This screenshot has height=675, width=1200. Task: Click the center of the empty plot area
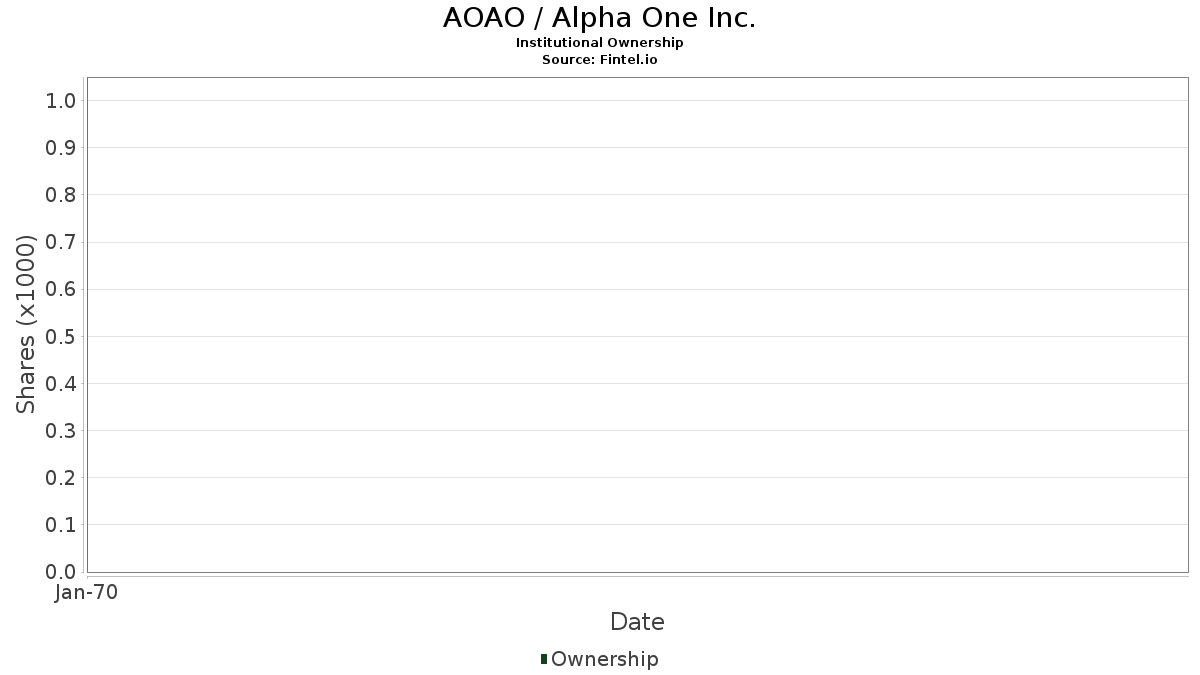coord(637,325)
